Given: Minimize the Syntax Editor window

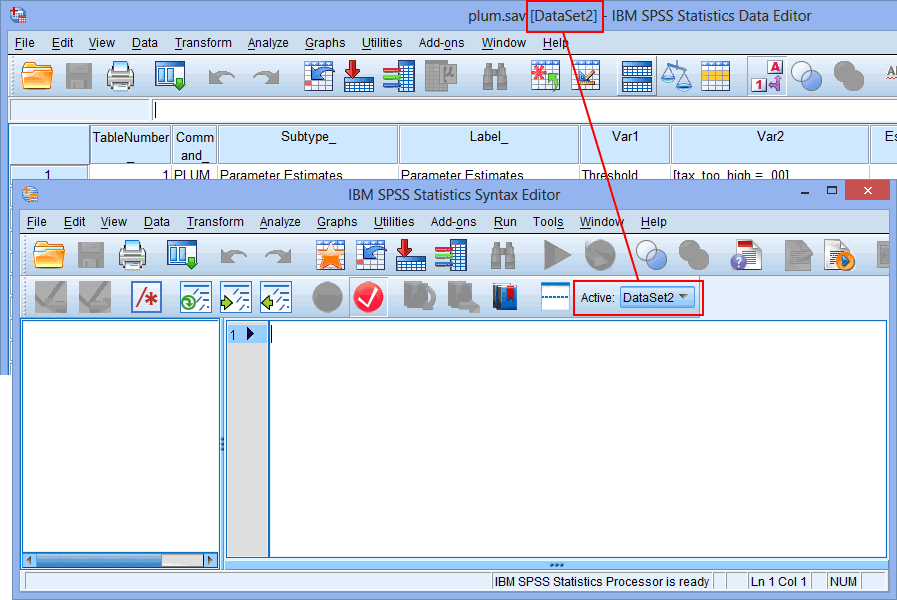Looking at the screenshot, I should (805, 192).
